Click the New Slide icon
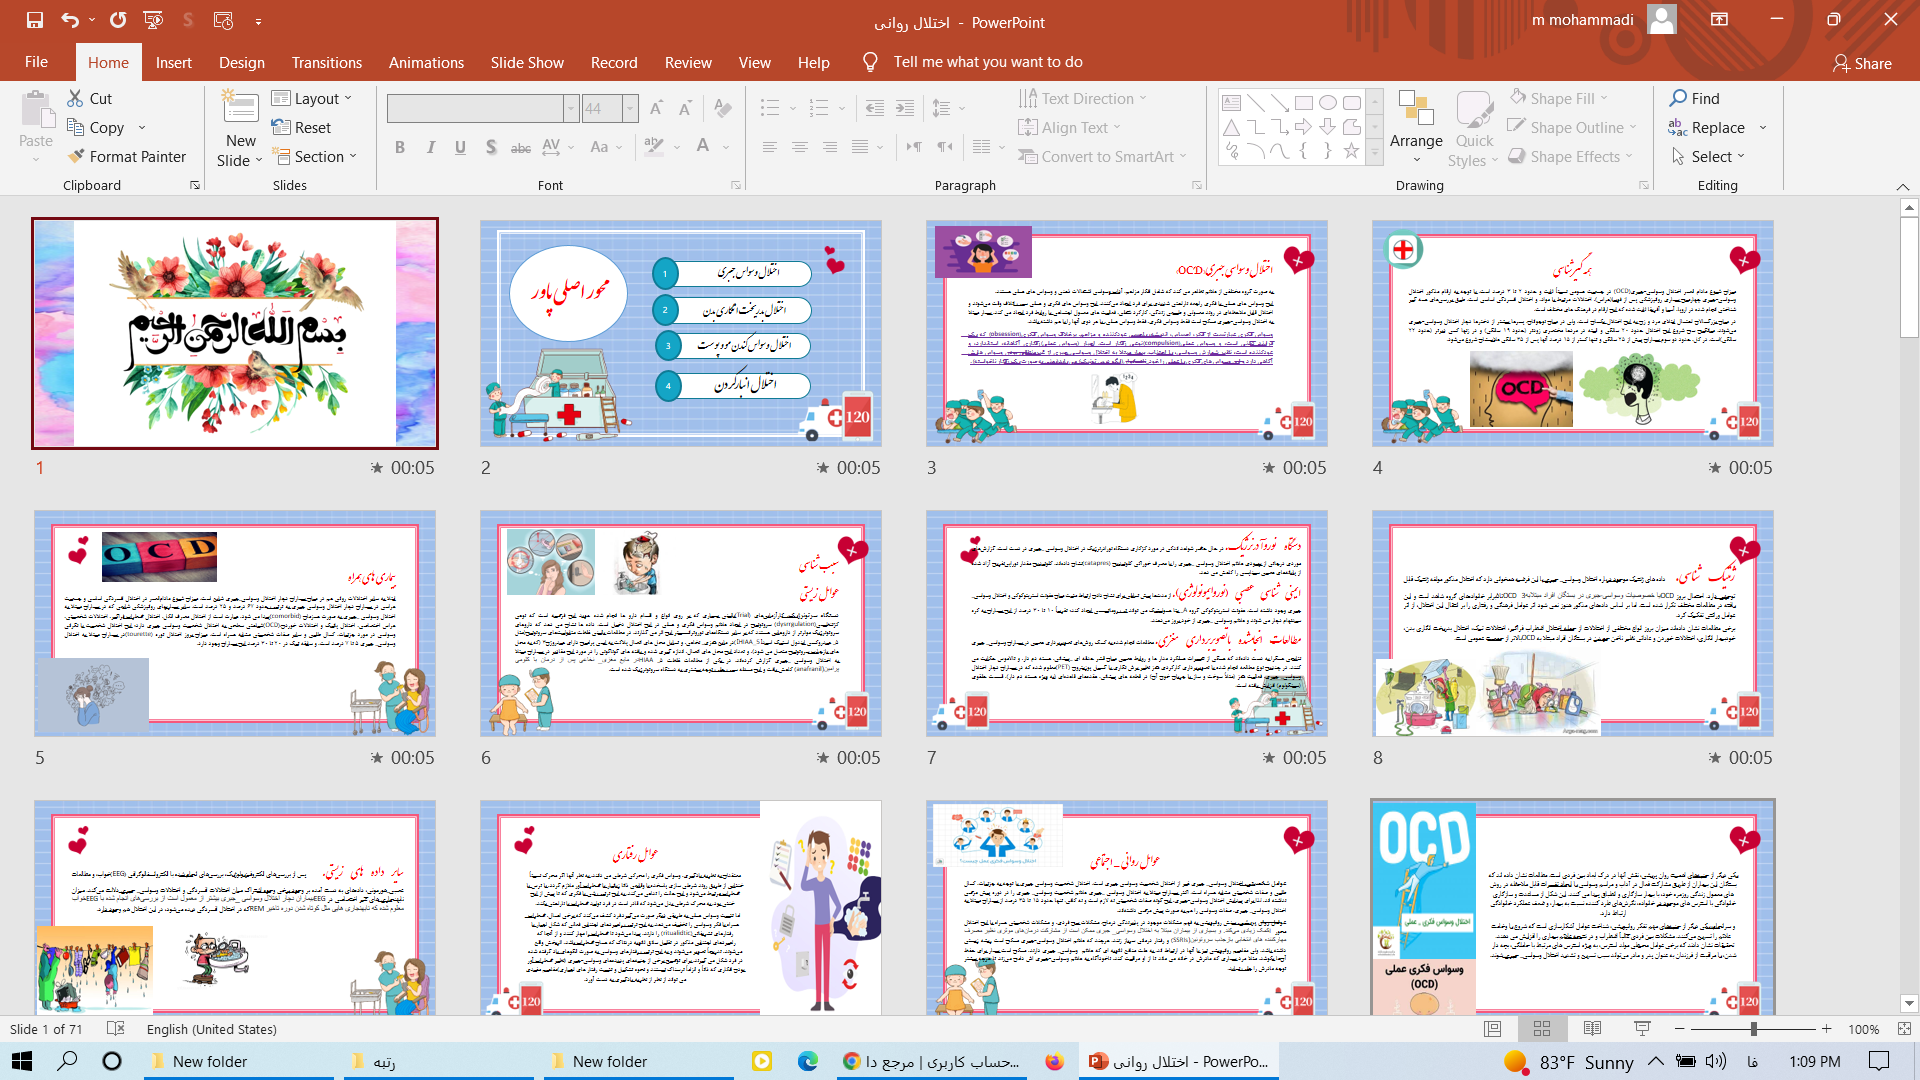1920x1080 pixels. [x=240, y=110]
